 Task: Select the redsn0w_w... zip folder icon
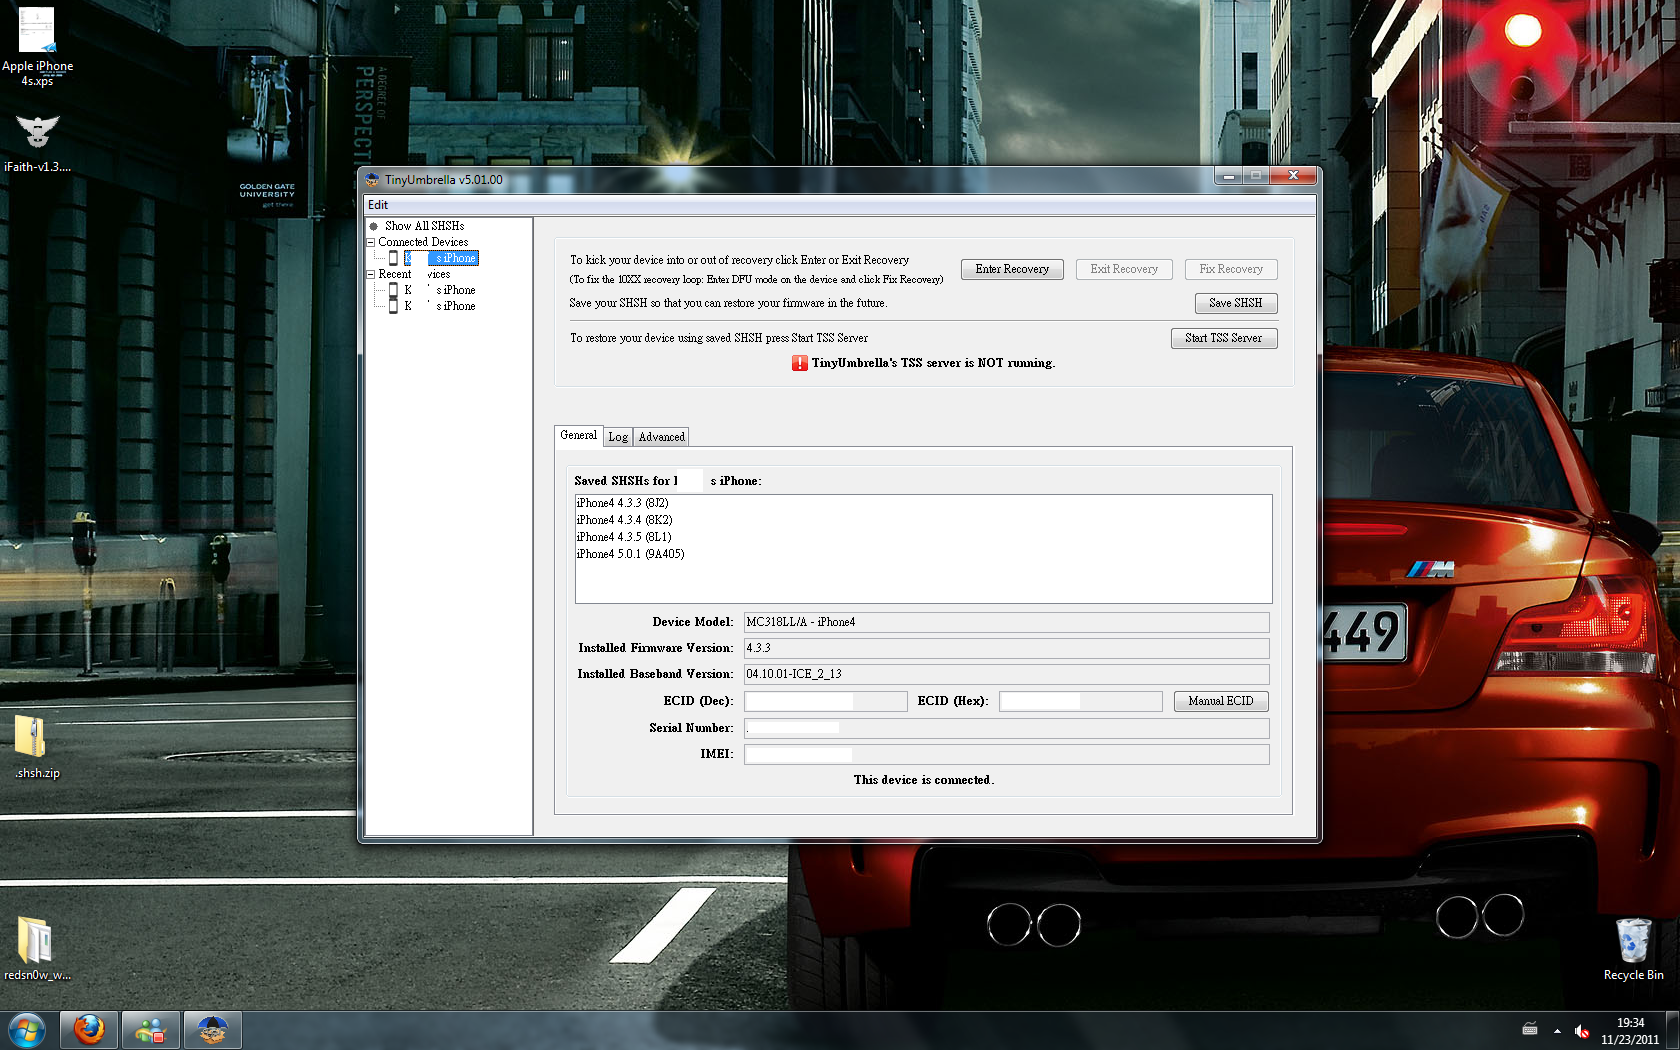click(37, 948)
